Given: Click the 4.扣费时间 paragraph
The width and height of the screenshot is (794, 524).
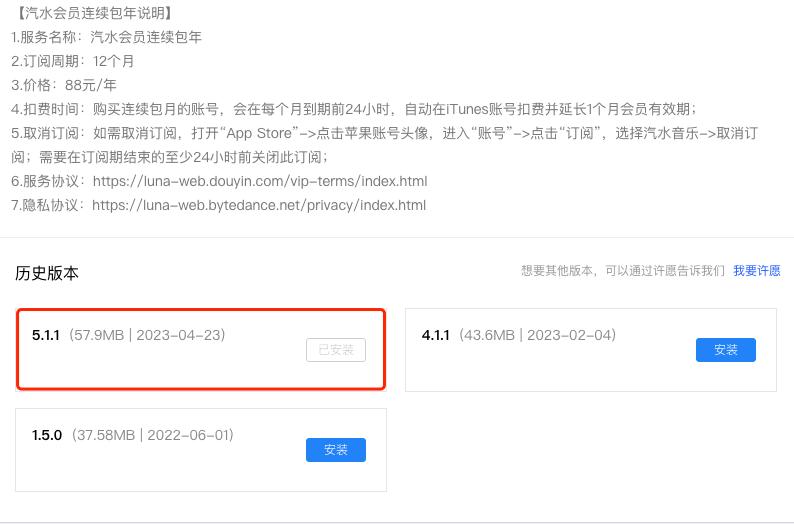Looking at the screenshot, I should click(x=354, y=109).
